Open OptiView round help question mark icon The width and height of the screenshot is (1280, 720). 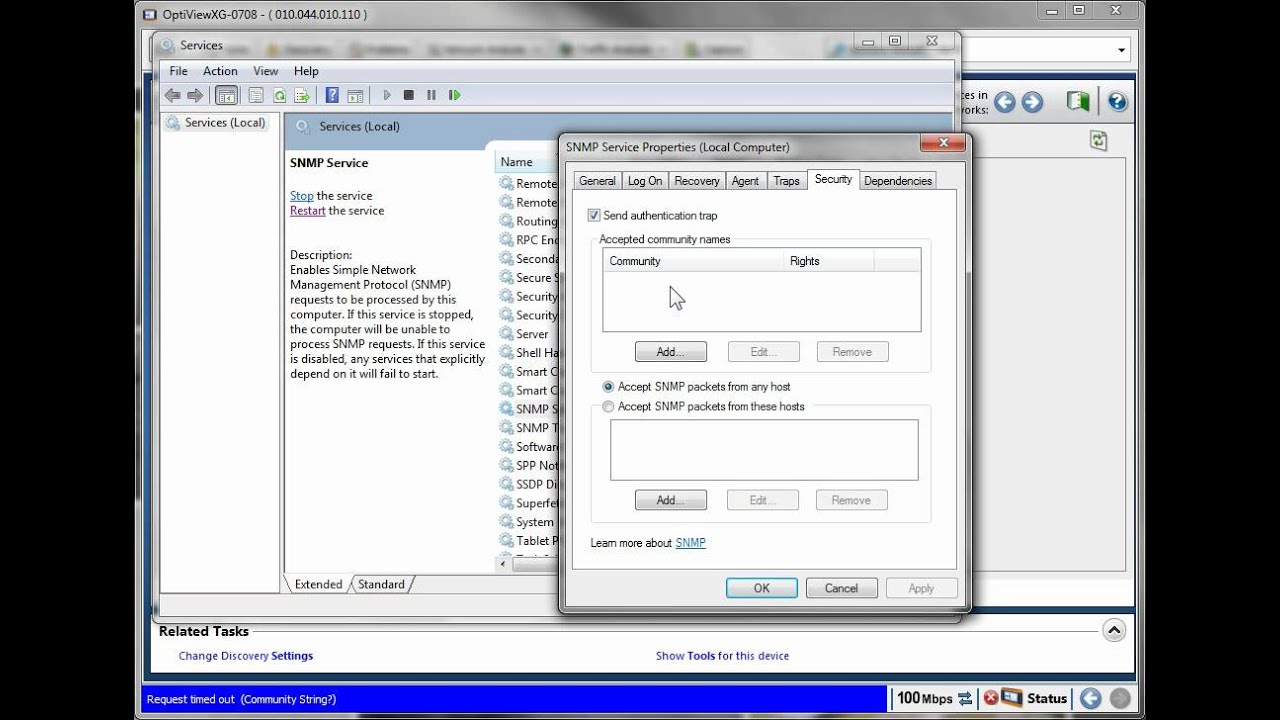pyautogui.click(x=1117, y=101)
